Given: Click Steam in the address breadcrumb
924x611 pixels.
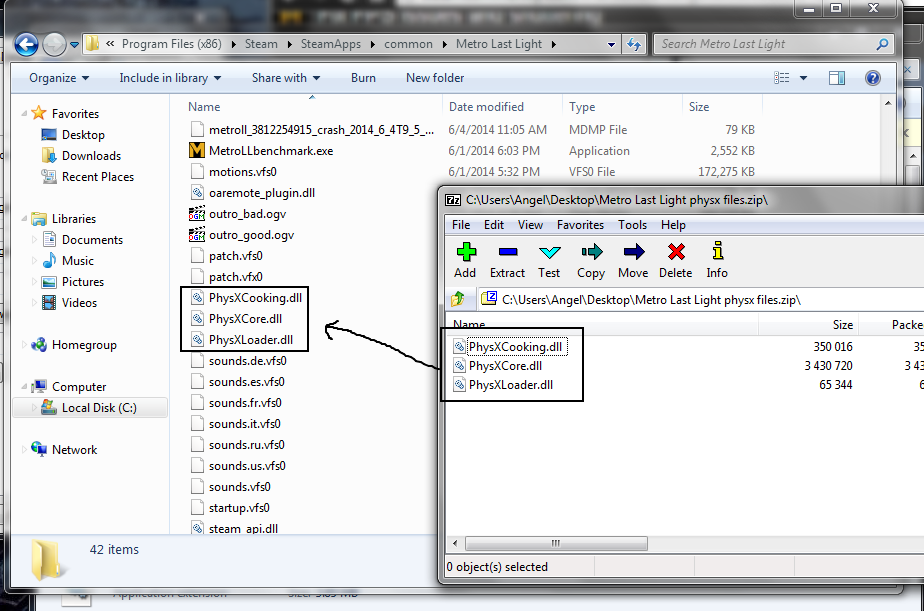Looking at the screenshot, I should point(261,44).
